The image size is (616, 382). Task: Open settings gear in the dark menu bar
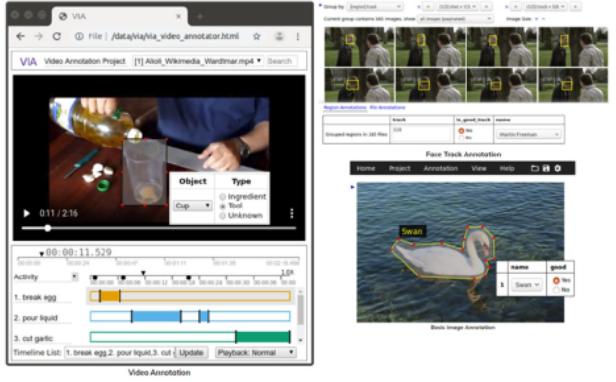coord(558,169)
